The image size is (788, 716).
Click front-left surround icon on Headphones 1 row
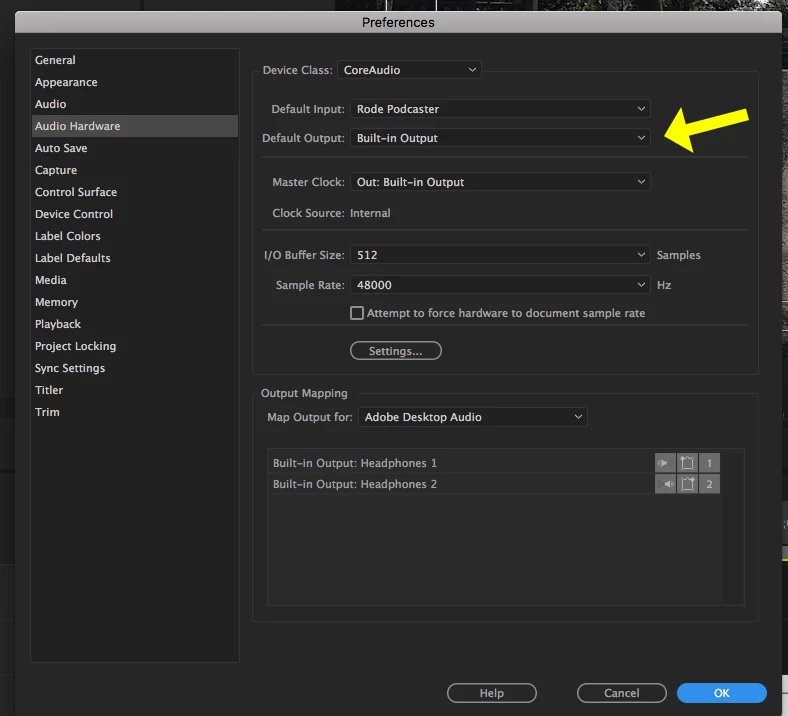[687, 463]
